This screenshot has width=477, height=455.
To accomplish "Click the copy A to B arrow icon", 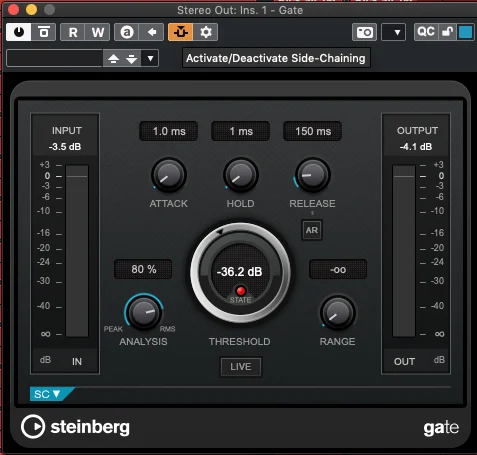I will tap(152, 32).
